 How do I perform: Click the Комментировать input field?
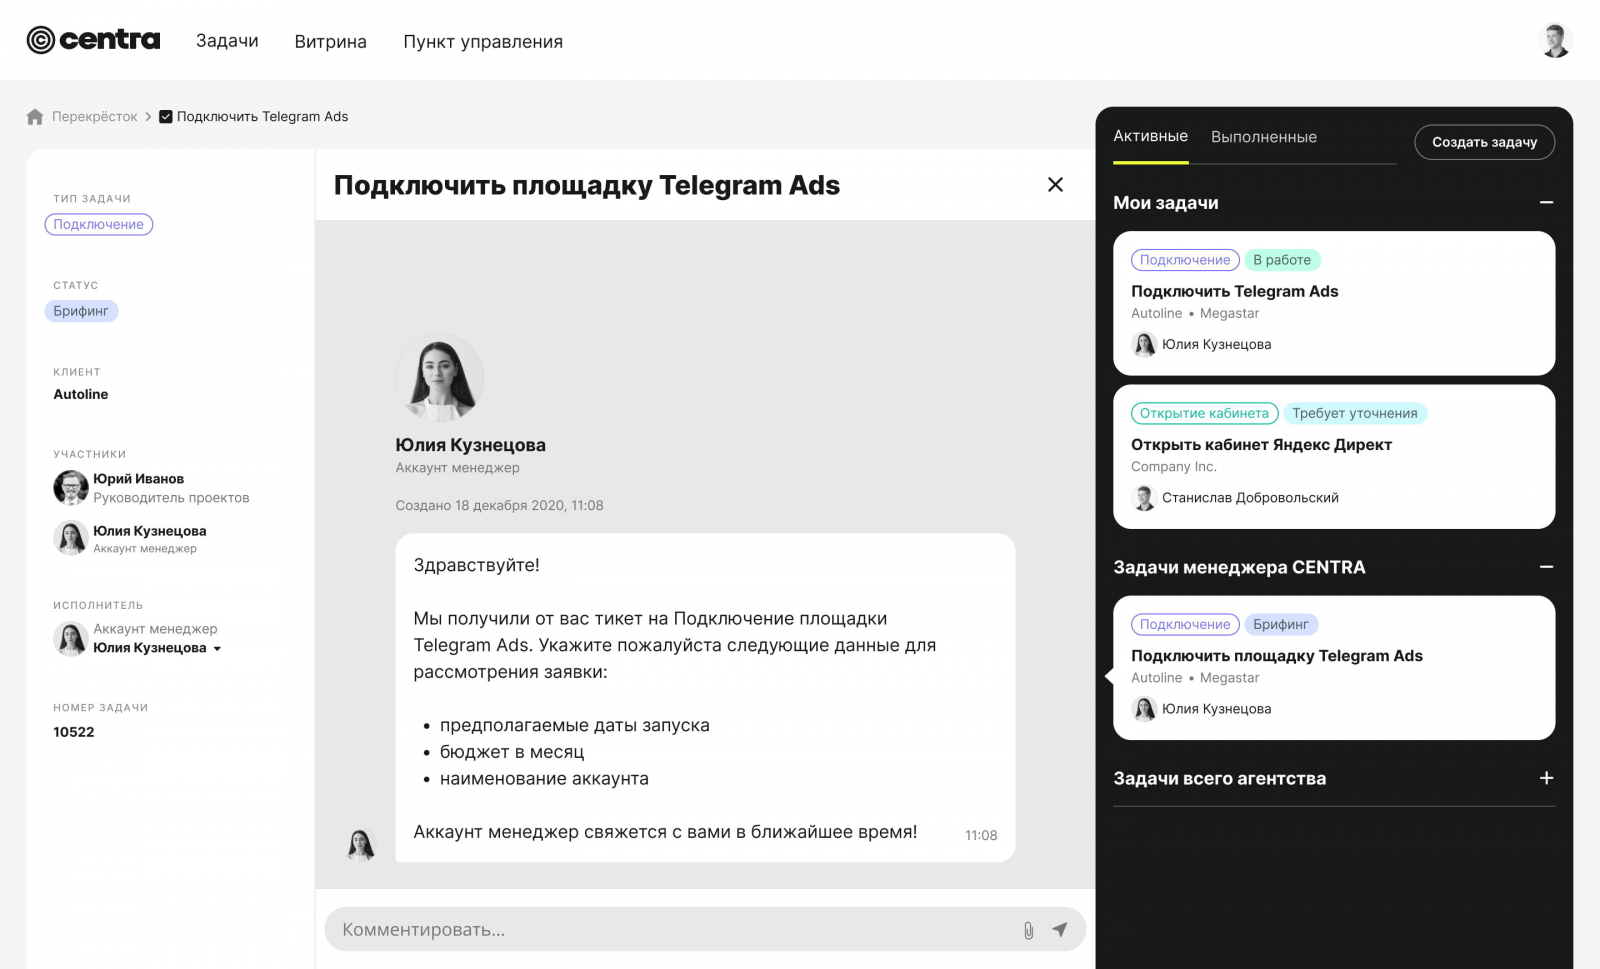coord(705,930)
